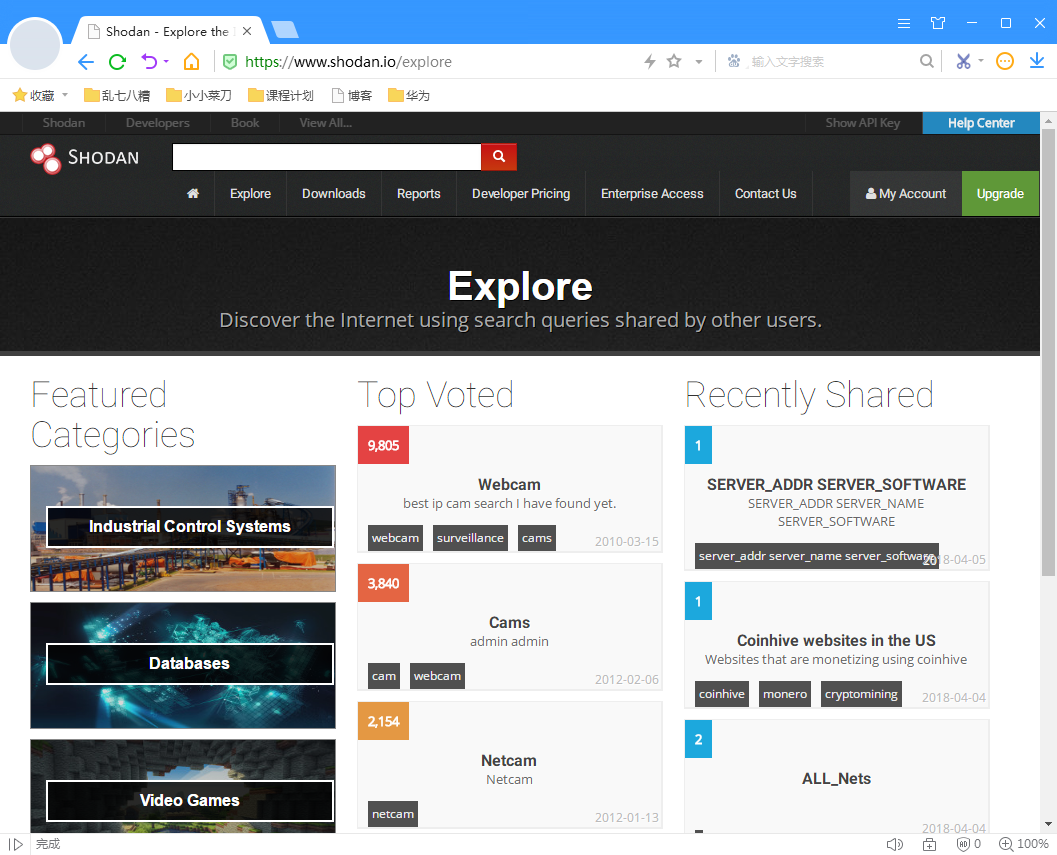Open the Contact Us page

tap(766, 194)
